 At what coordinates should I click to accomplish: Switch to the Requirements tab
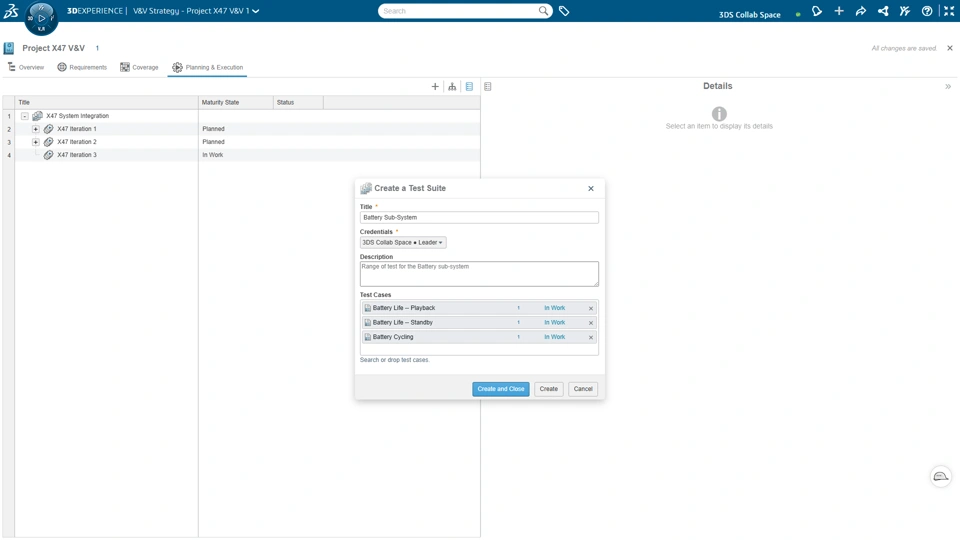tap(82, 67)
